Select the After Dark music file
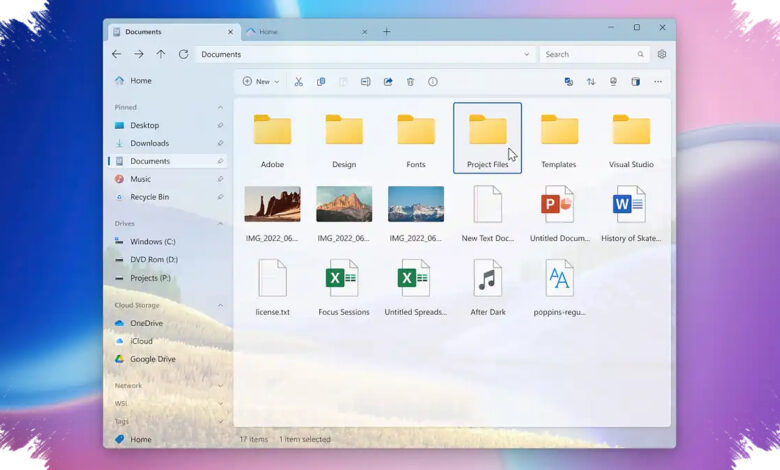Screen dimensions: 780x470 [x=488, y=287]
